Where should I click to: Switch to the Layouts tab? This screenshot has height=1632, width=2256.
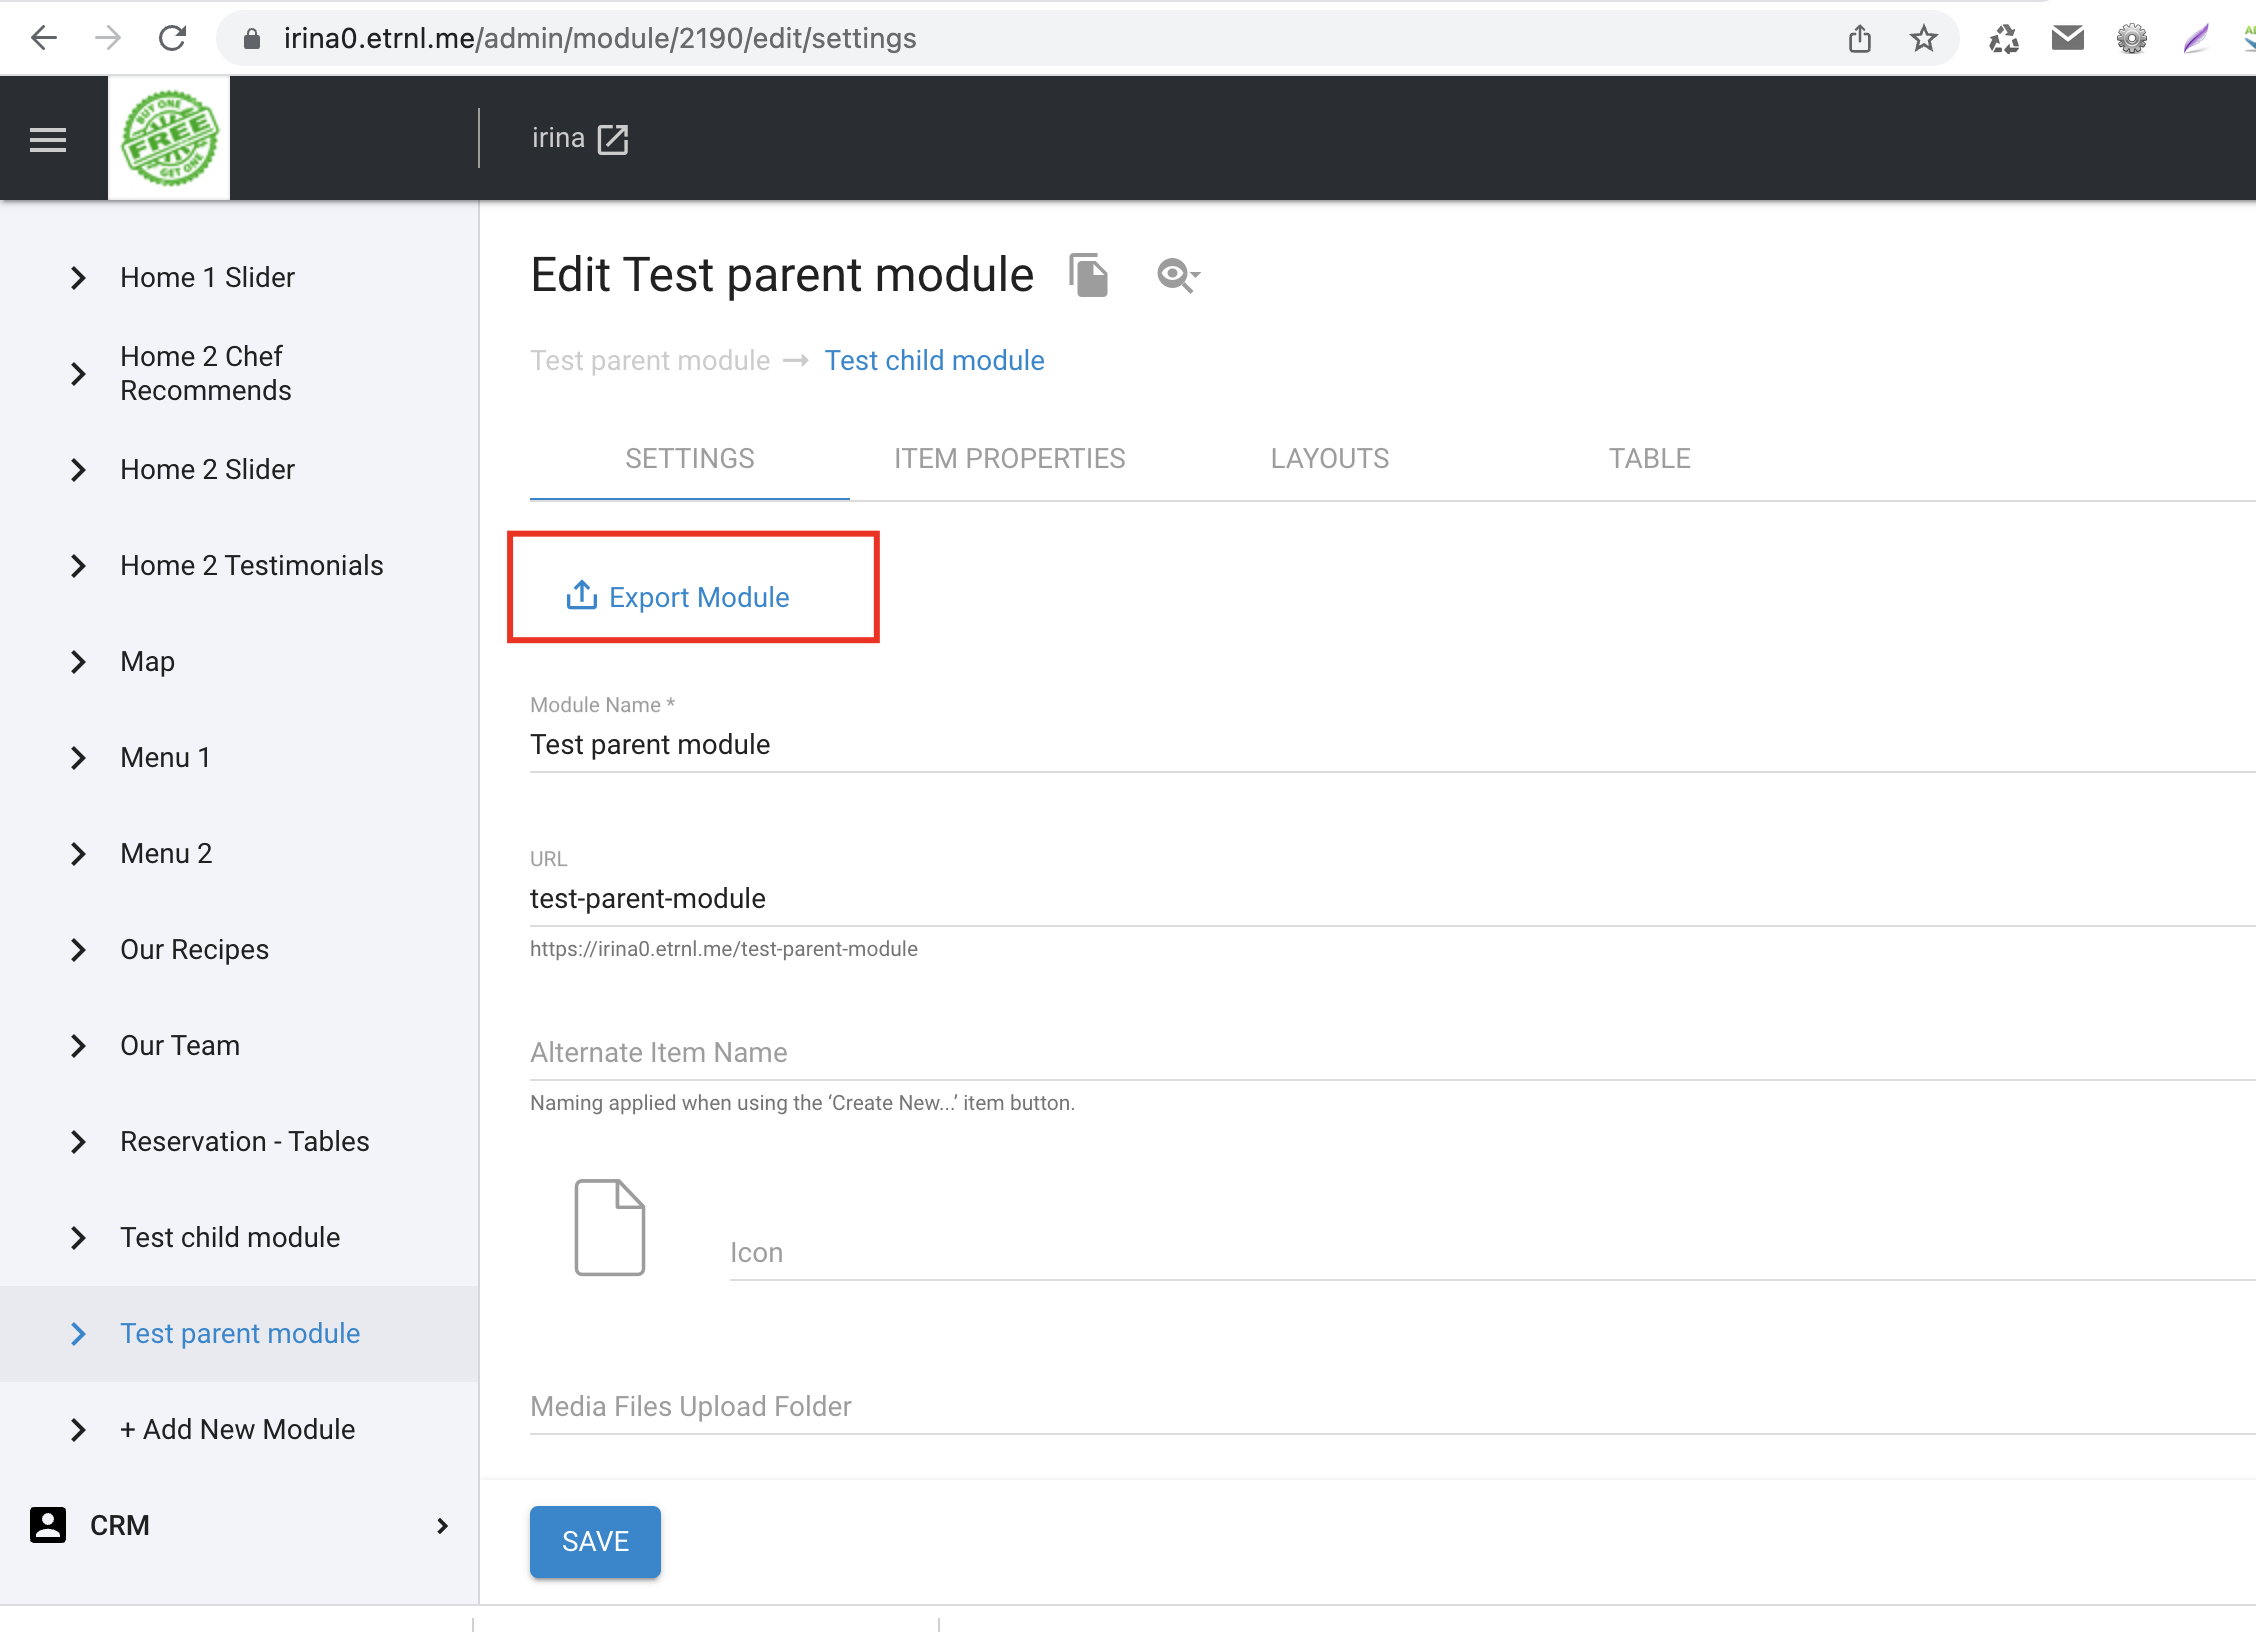pos(1331,459)
